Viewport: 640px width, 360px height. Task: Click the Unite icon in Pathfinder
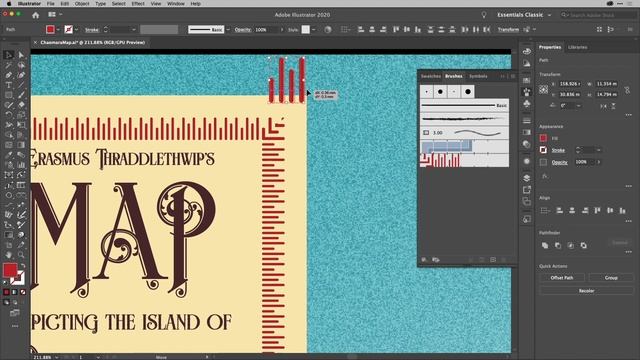tap(545, 245)
